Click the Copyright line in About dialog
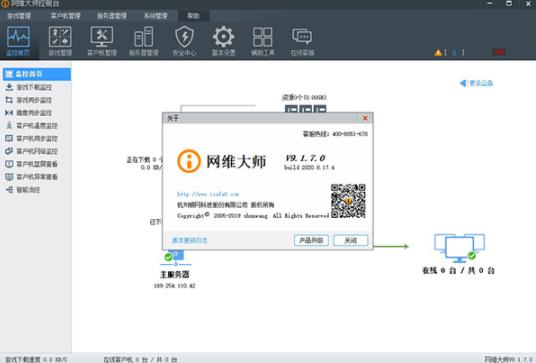The height and width of the screenshot is (363, 536). coord(253,215)
